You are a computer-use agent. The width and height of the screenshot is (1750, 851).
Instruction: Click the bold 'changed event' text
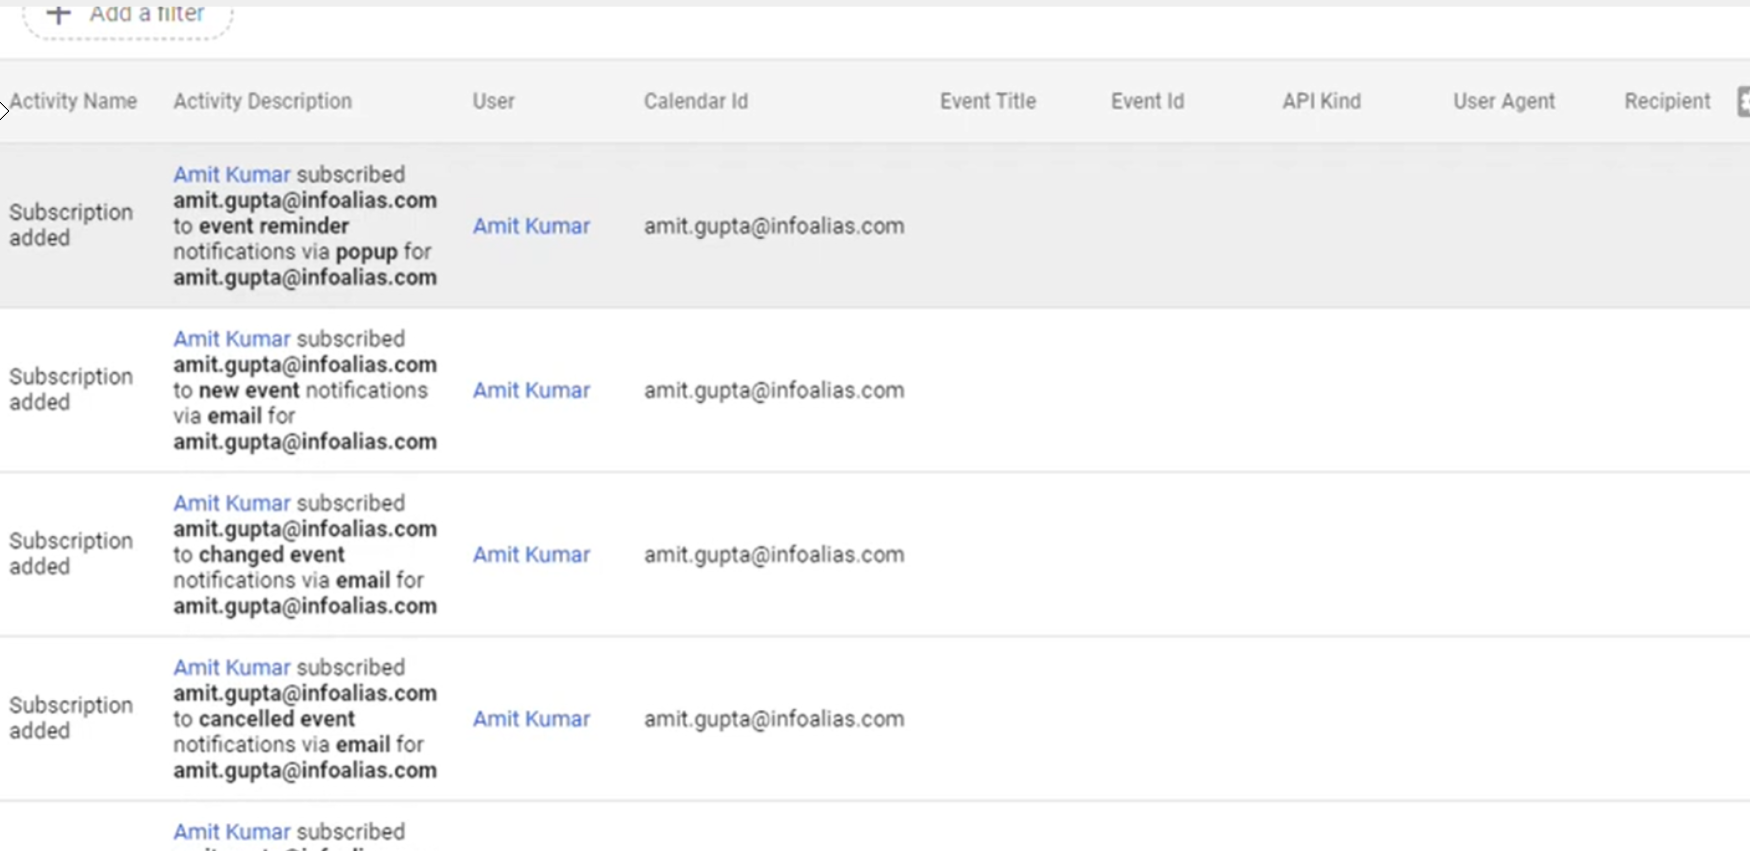(x=272, y=554)
